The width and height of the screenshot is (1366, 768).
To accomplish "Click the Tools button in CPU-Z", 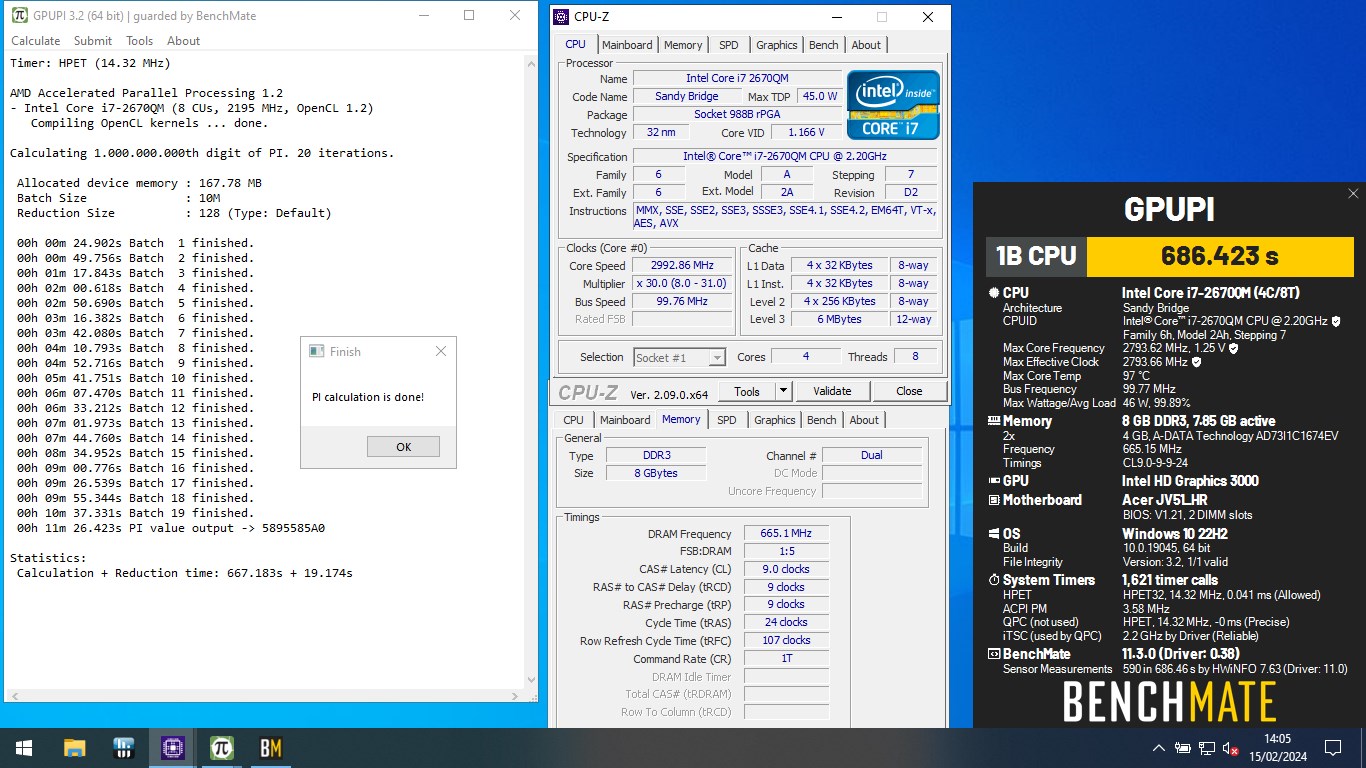I will [747, 391].
